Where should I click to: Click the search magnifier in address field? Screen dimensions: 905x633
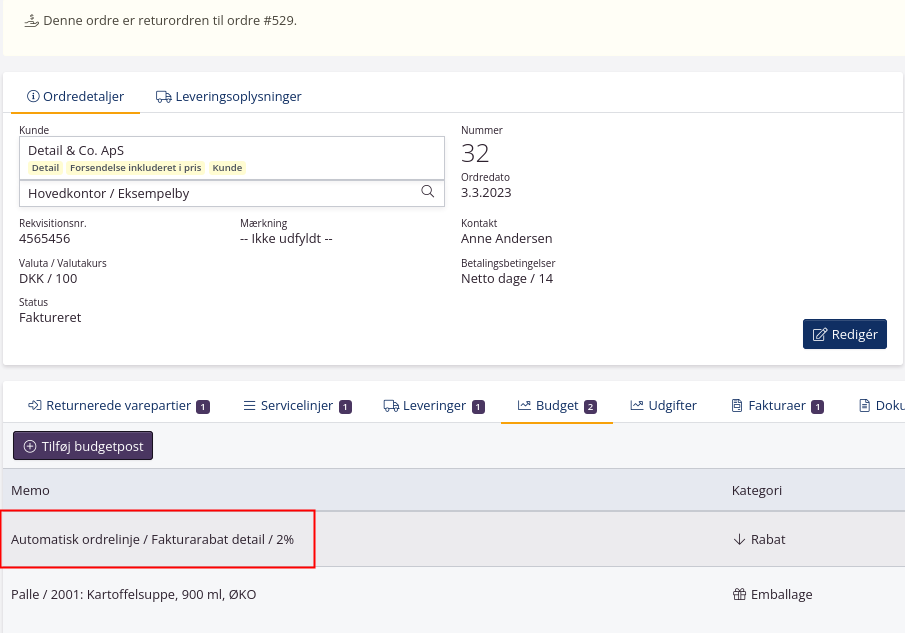point(428,192)
